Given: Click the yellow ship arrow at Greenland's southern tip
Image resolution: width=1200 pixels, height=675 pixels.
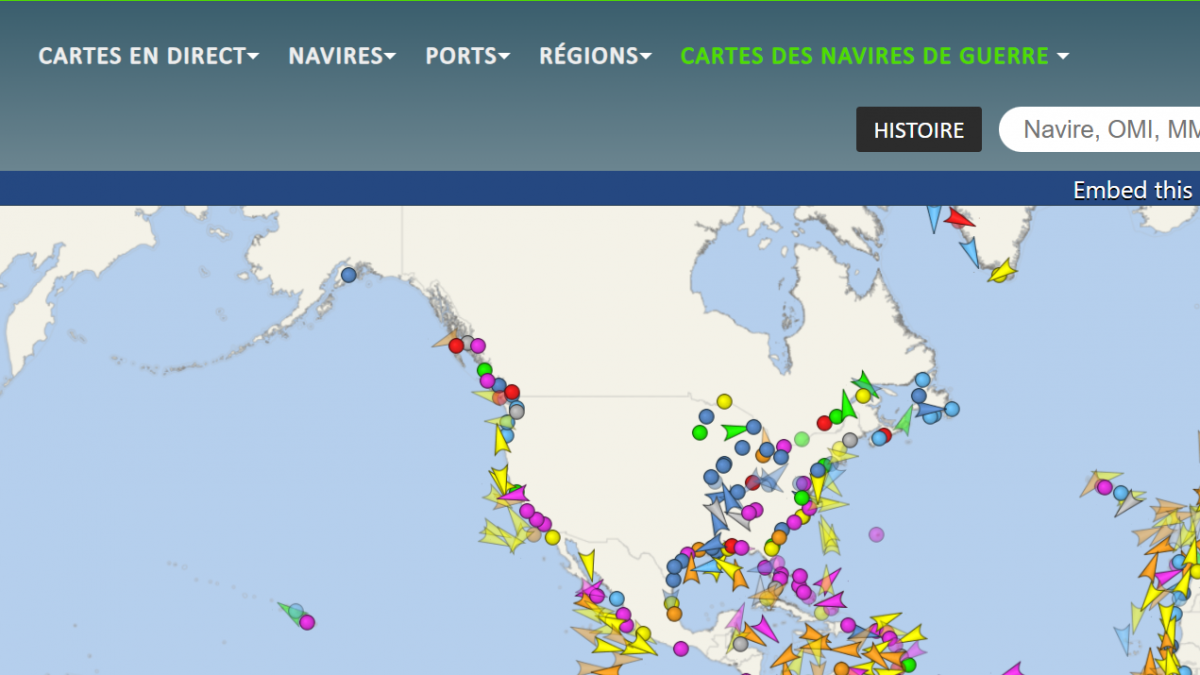Looking at the screenshot, I should 1001,270.
